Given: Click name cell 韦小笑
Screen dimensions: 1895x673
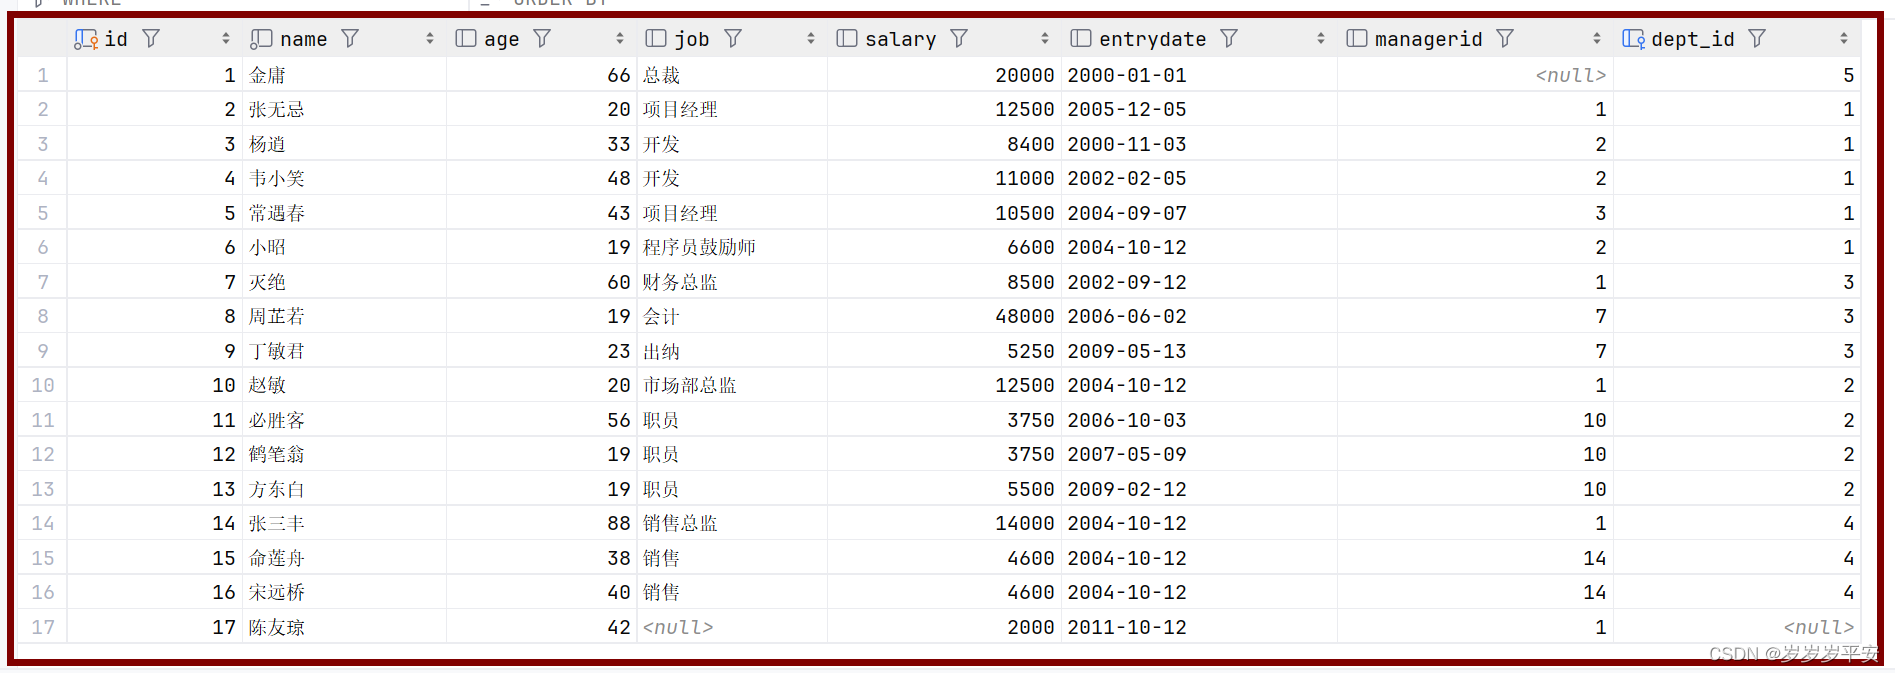Looking at the screenshot, I should pyautogui.click(x=277, y=178).
